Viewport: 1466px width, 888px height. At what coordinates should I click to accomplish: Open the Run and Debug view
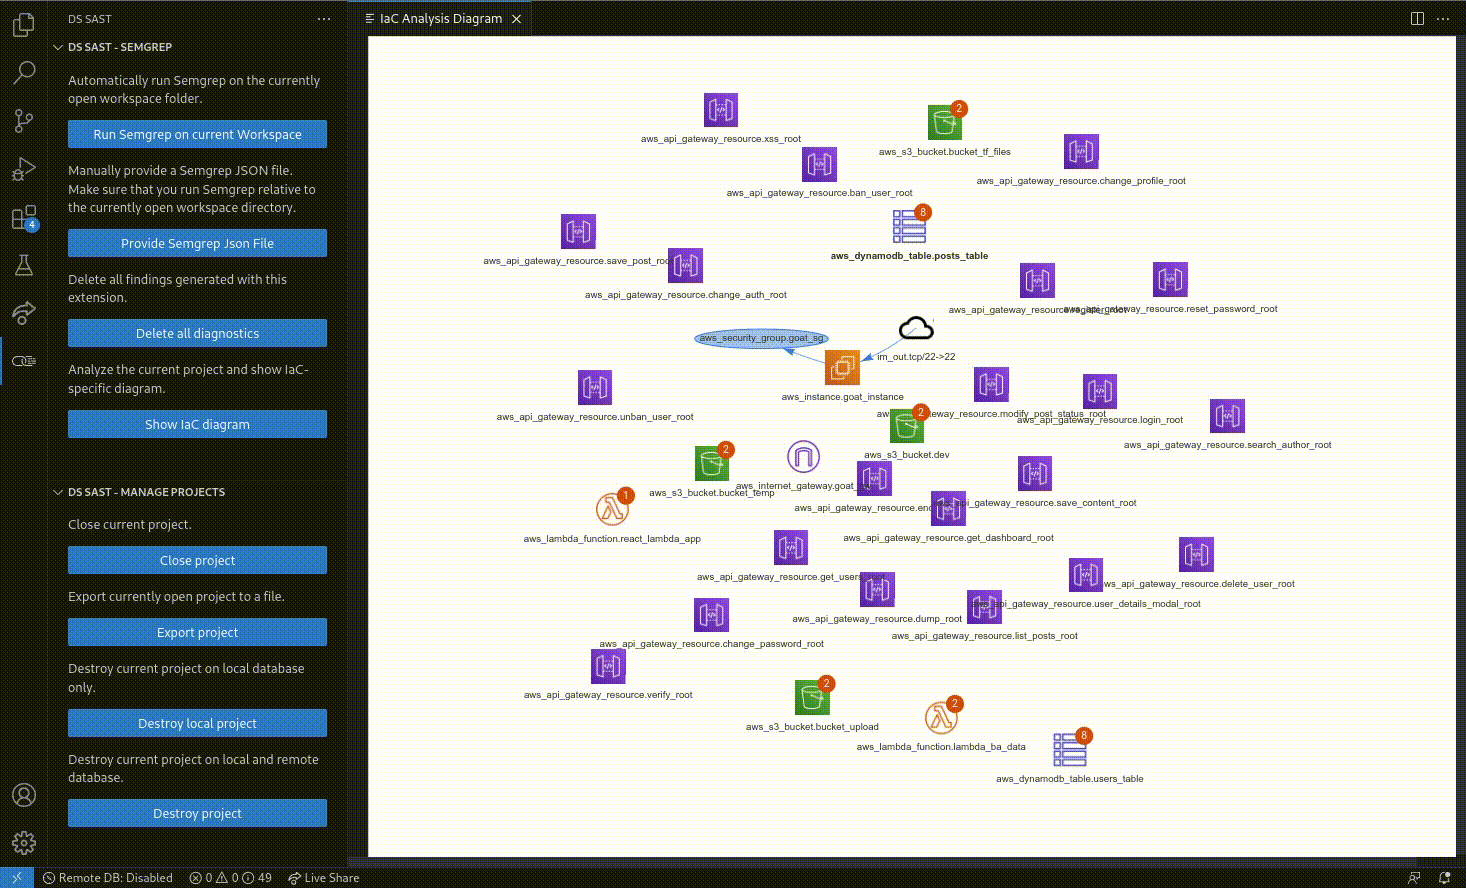[24, 169]
